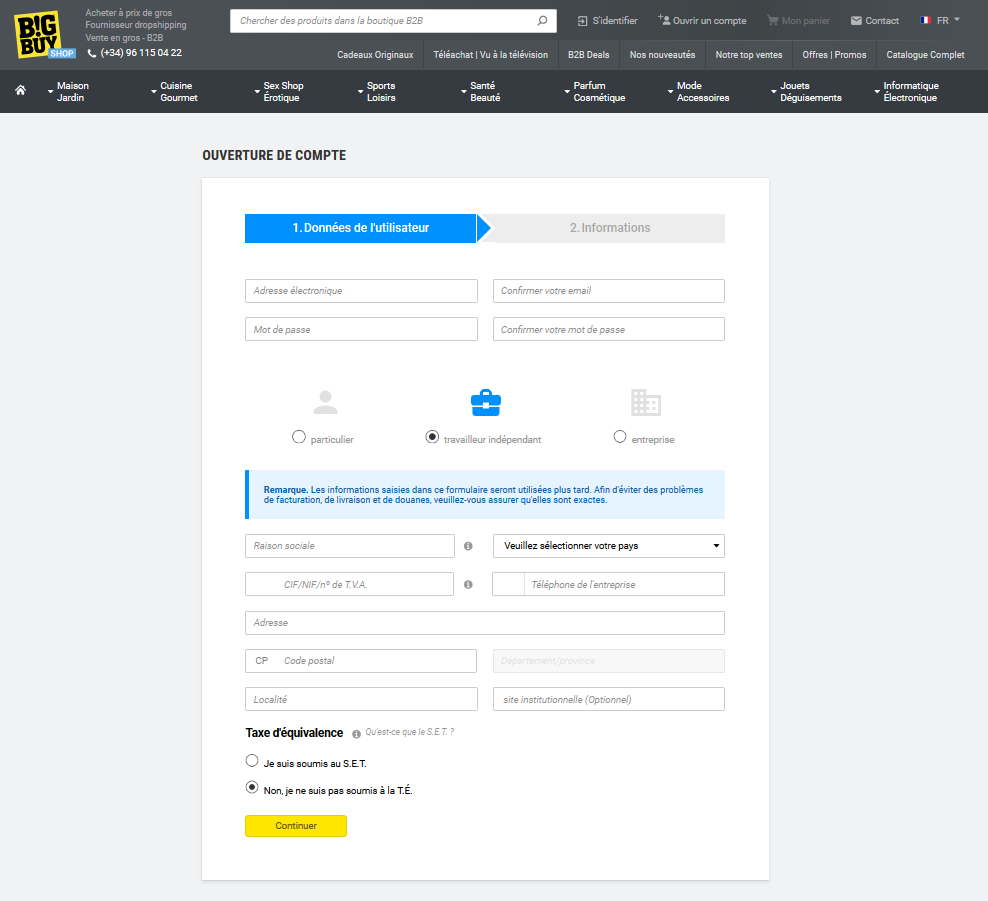Expand the Mode Accessoires category menu
This screenshot has width=988, height=901.
coord(698,91)
